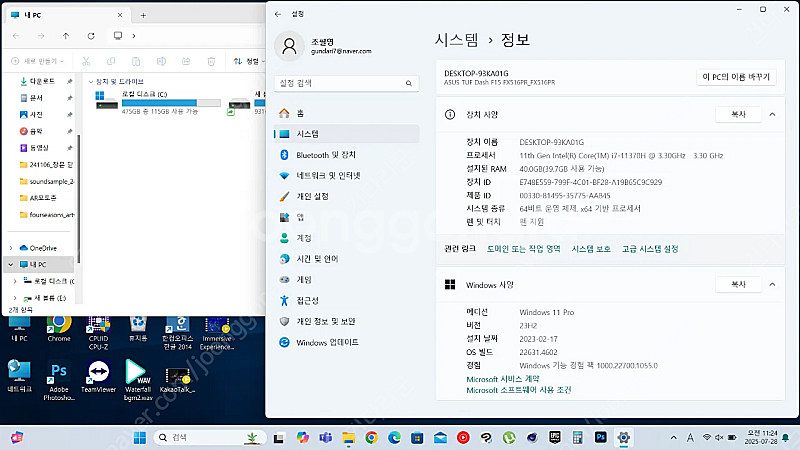
Task: Click the user profile avatar in Settings
Action: pos(289,46)
